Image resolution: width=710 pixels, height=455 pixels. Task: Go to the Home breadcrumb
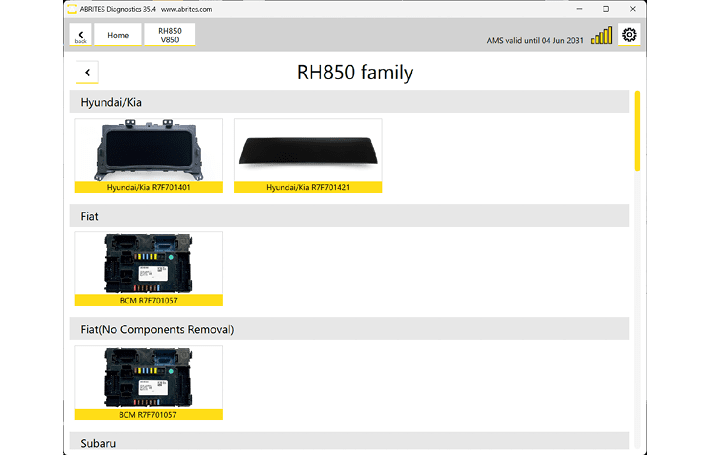[117, 35]
